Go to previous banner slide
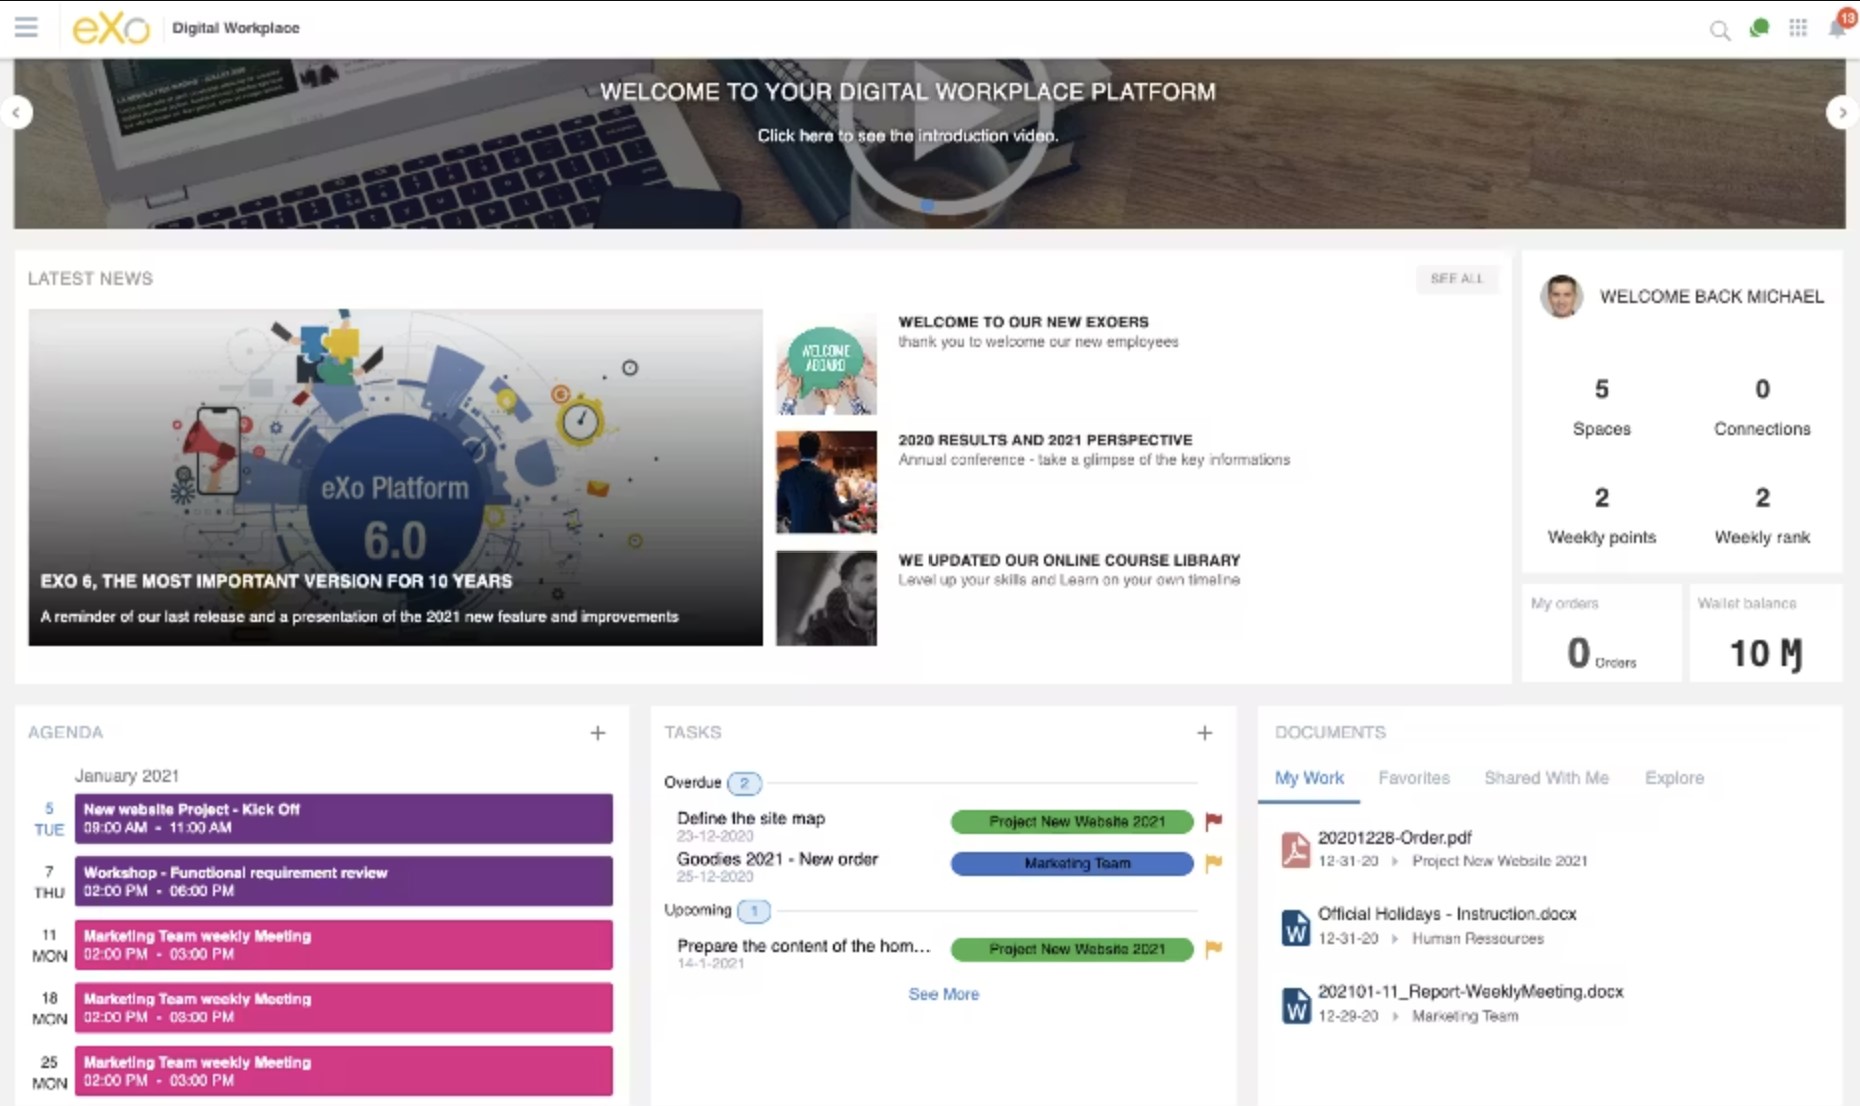Screen dimensions: 1860x1106 click(x=17, y=113)
